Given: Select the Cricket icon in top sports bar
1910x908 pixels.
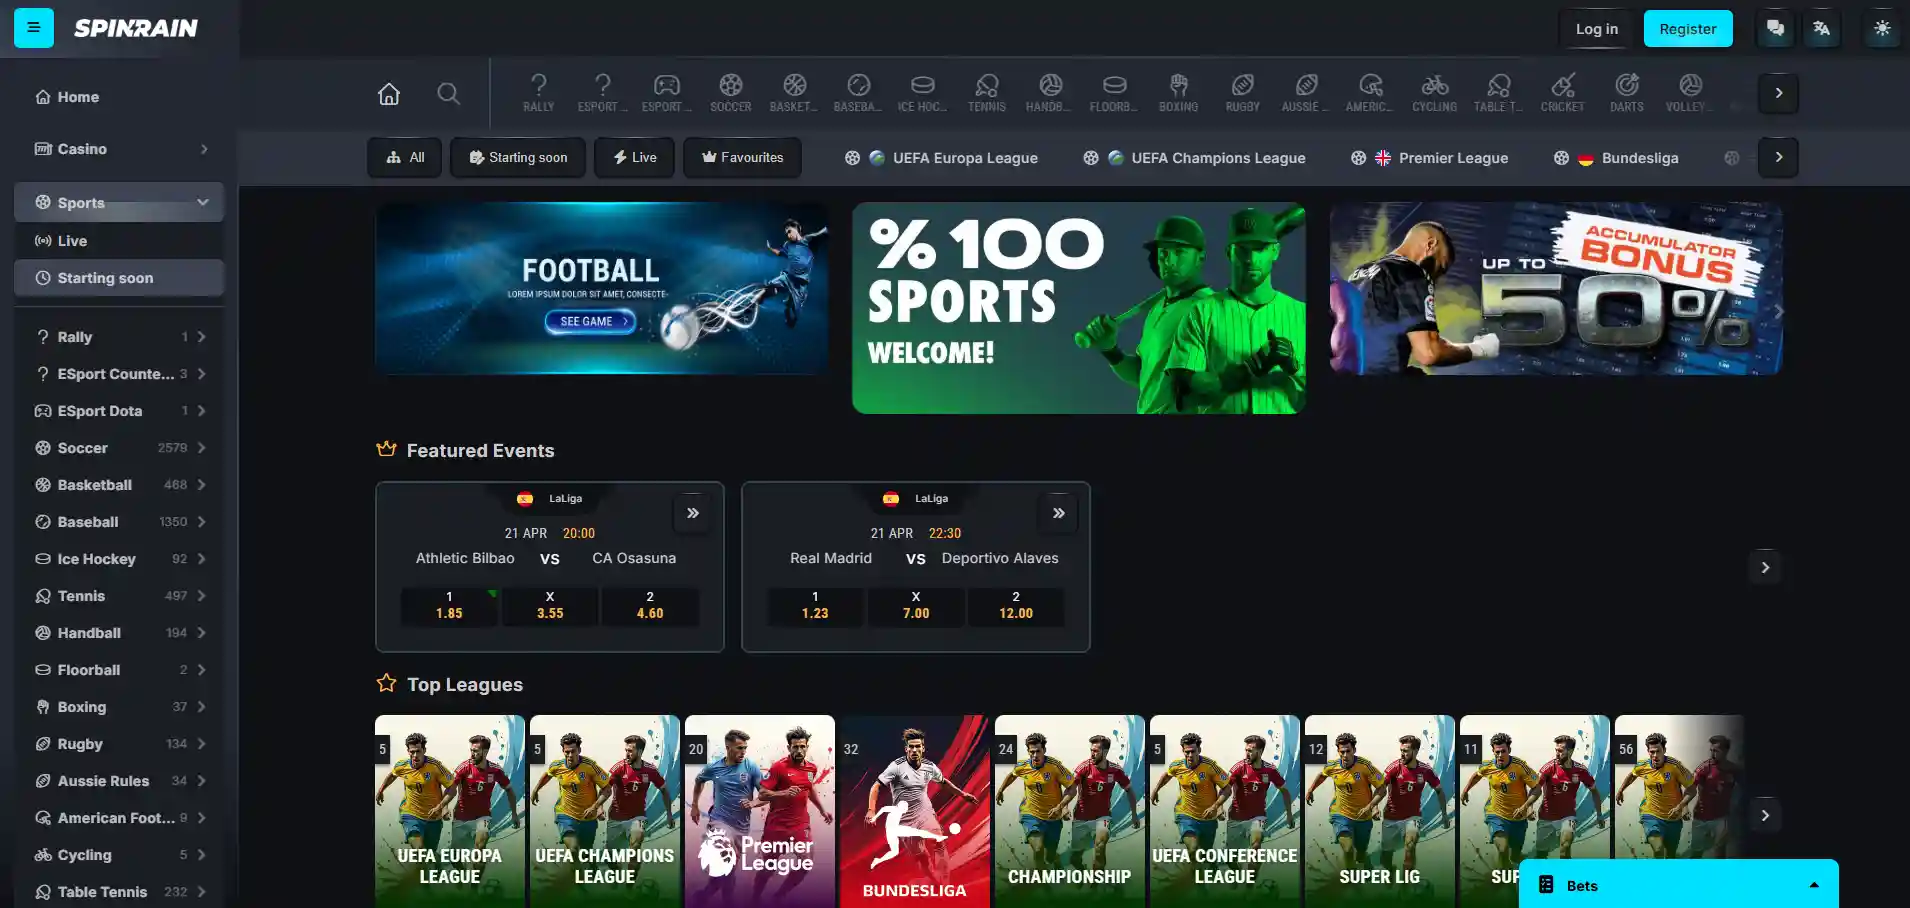Looking at the screenshot, I should coord(1563,93).
